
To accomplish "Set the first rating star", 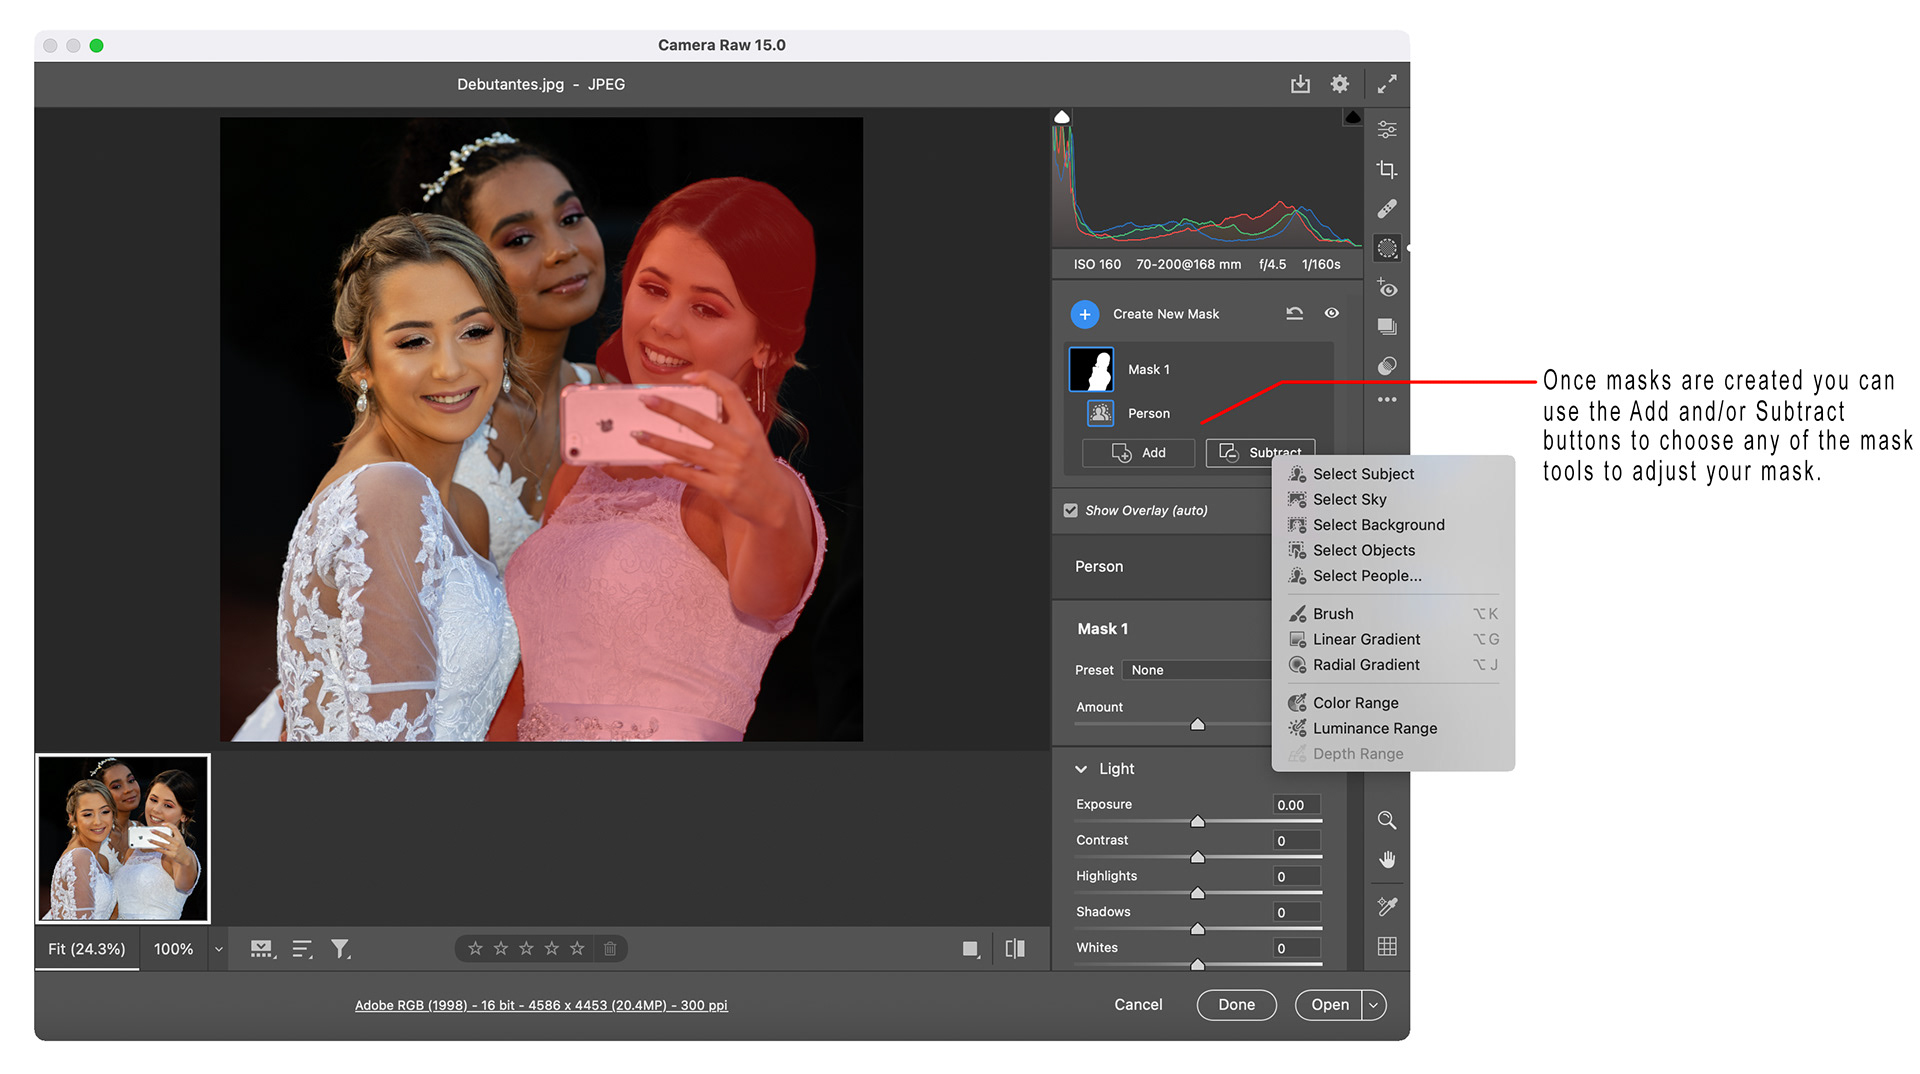I will [x=475, y=948].
